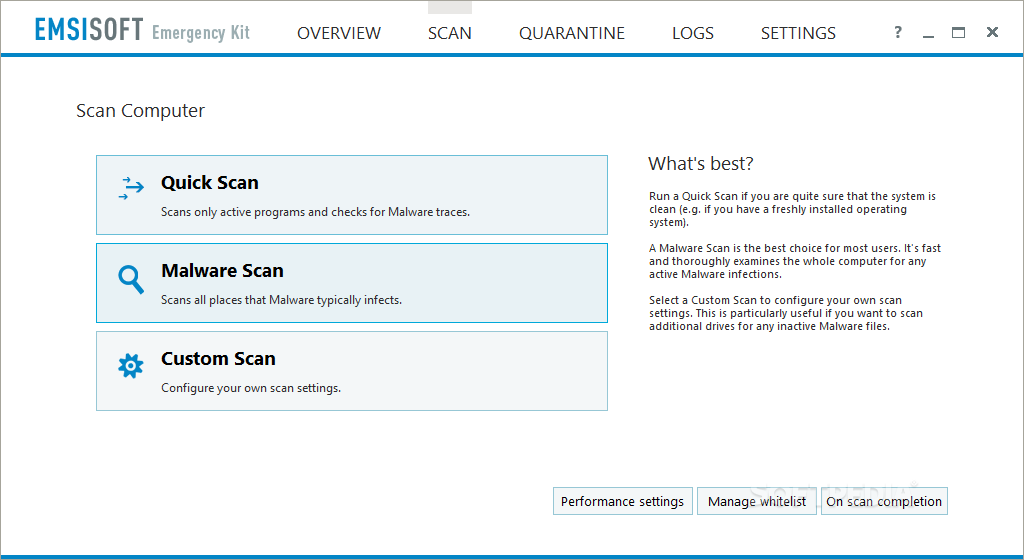Click paragraph starting 'A Malware Scan is the best choice'
Image resolution: width=1024 pixels, height=560 pixels.
point(795,261)
